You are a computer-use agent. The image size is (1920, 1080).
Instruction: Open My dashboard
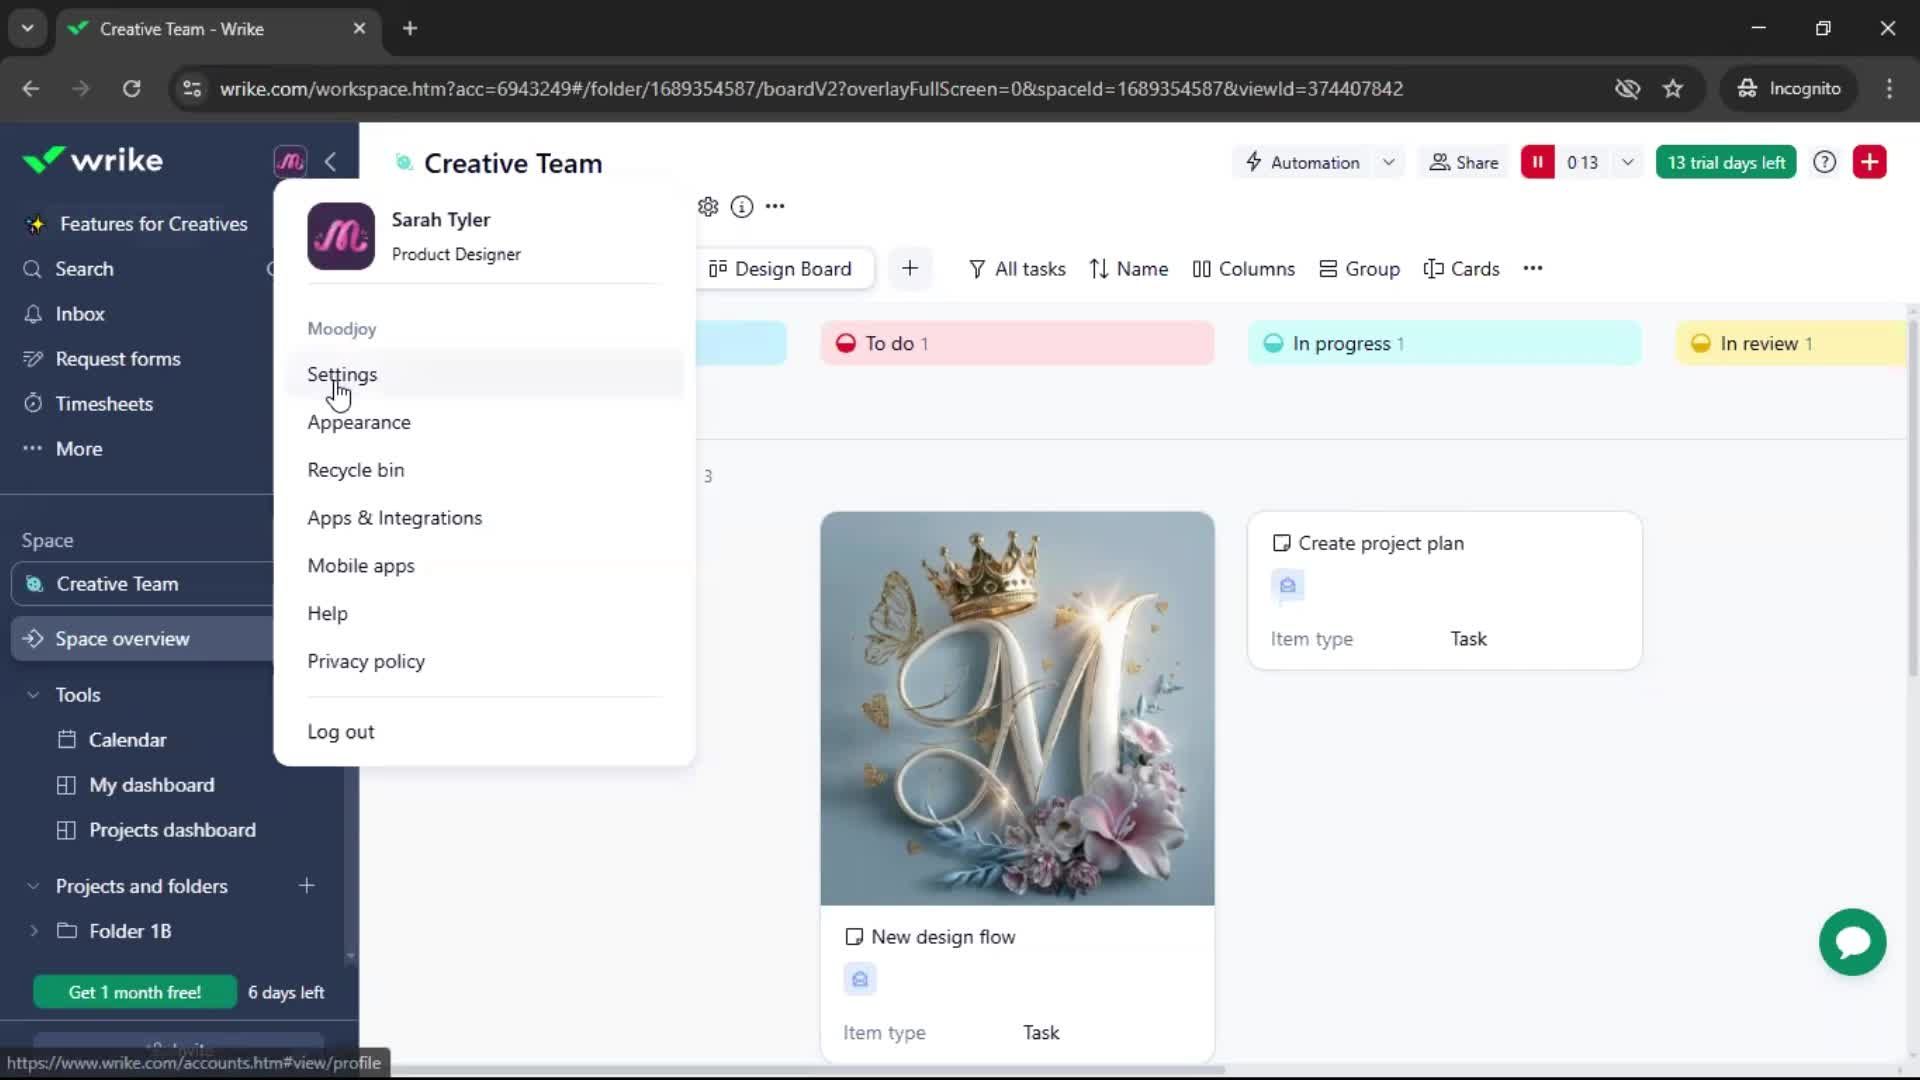(x=151, y=785)
